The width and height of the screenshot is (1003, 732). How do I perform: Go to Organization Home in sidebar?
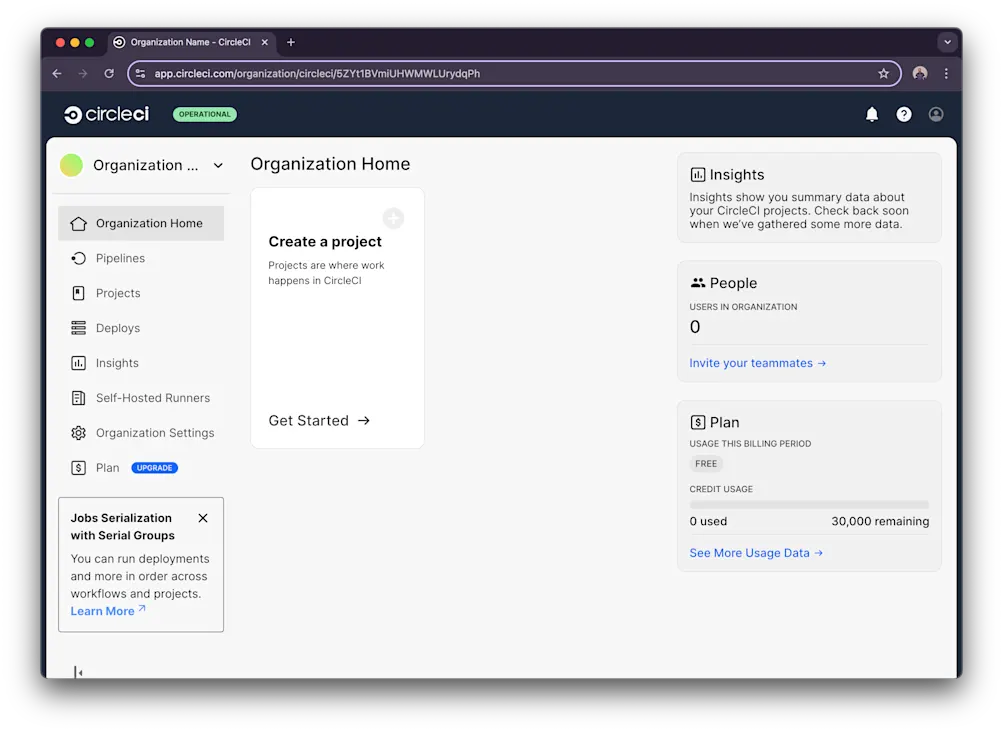click(141, 223)
